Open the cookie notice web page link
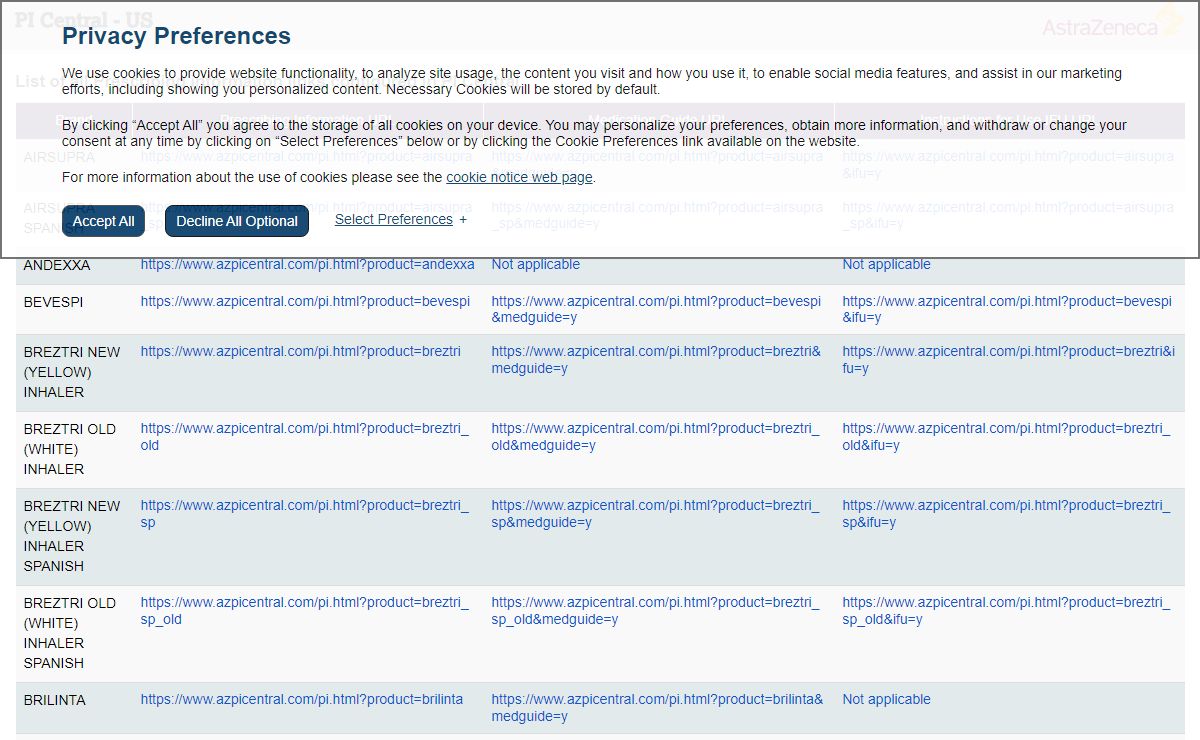 519,177
